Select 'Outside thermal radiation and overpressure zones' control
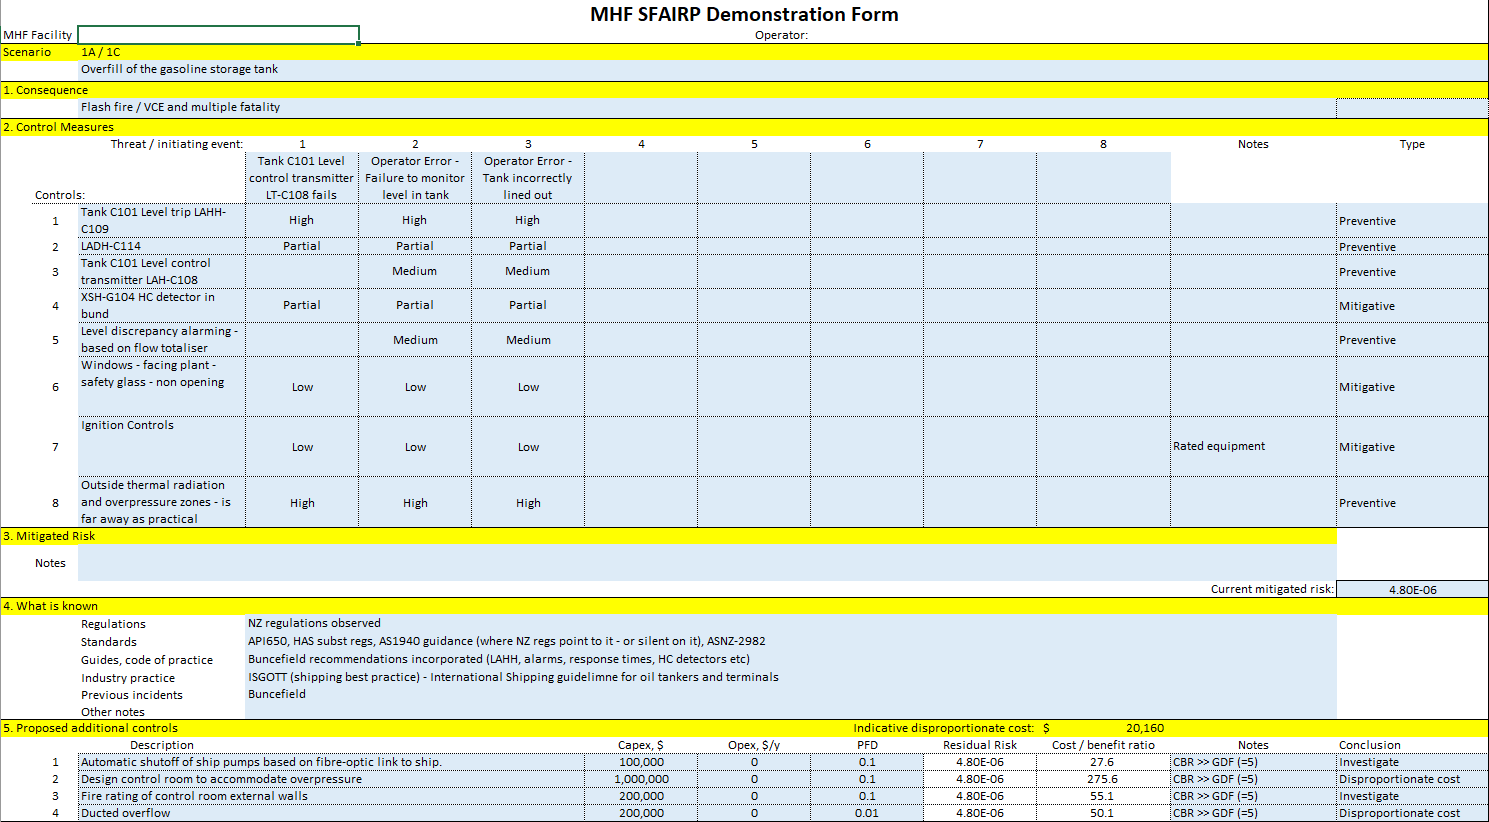Viewport: 1489px width, 822px height. coord(162,502)
